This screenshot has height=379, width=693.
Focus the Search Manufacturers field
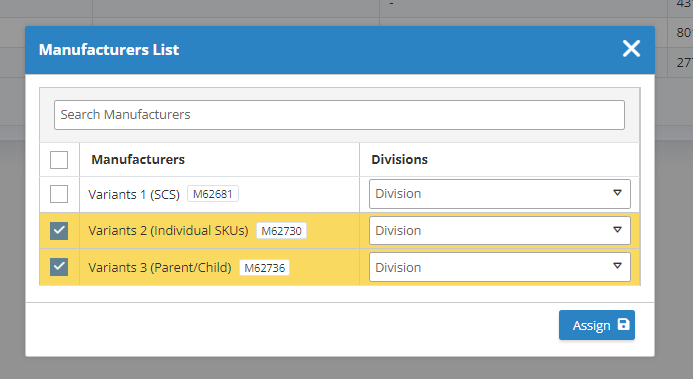(339, 115)
